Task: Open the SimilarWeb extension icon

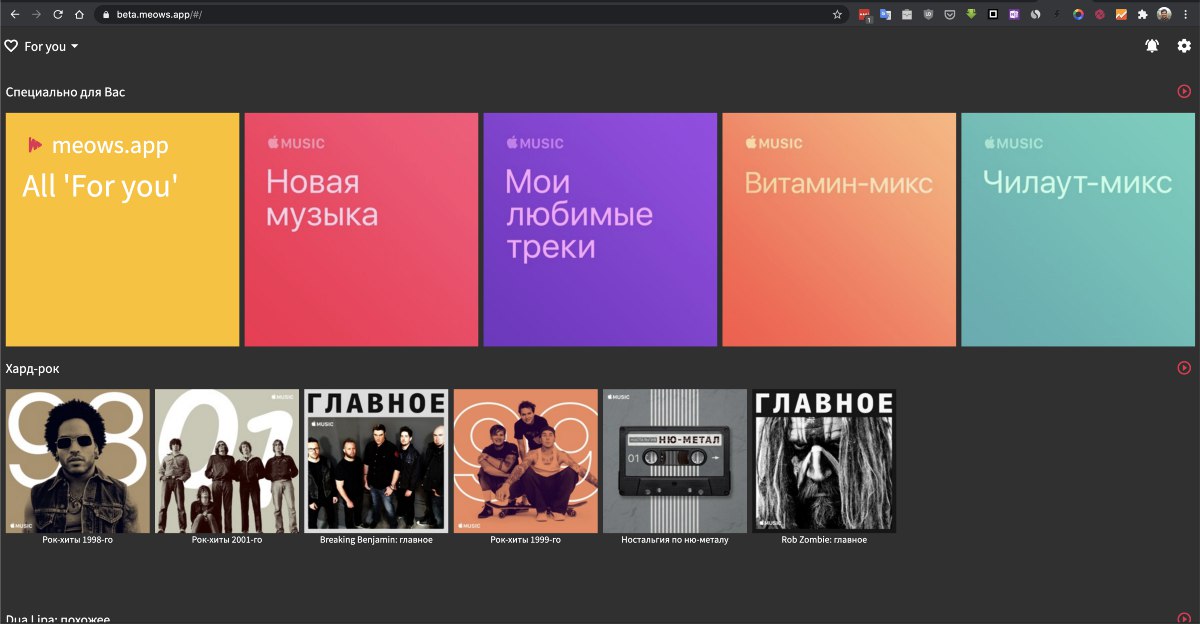Action: click(1036, 15)
